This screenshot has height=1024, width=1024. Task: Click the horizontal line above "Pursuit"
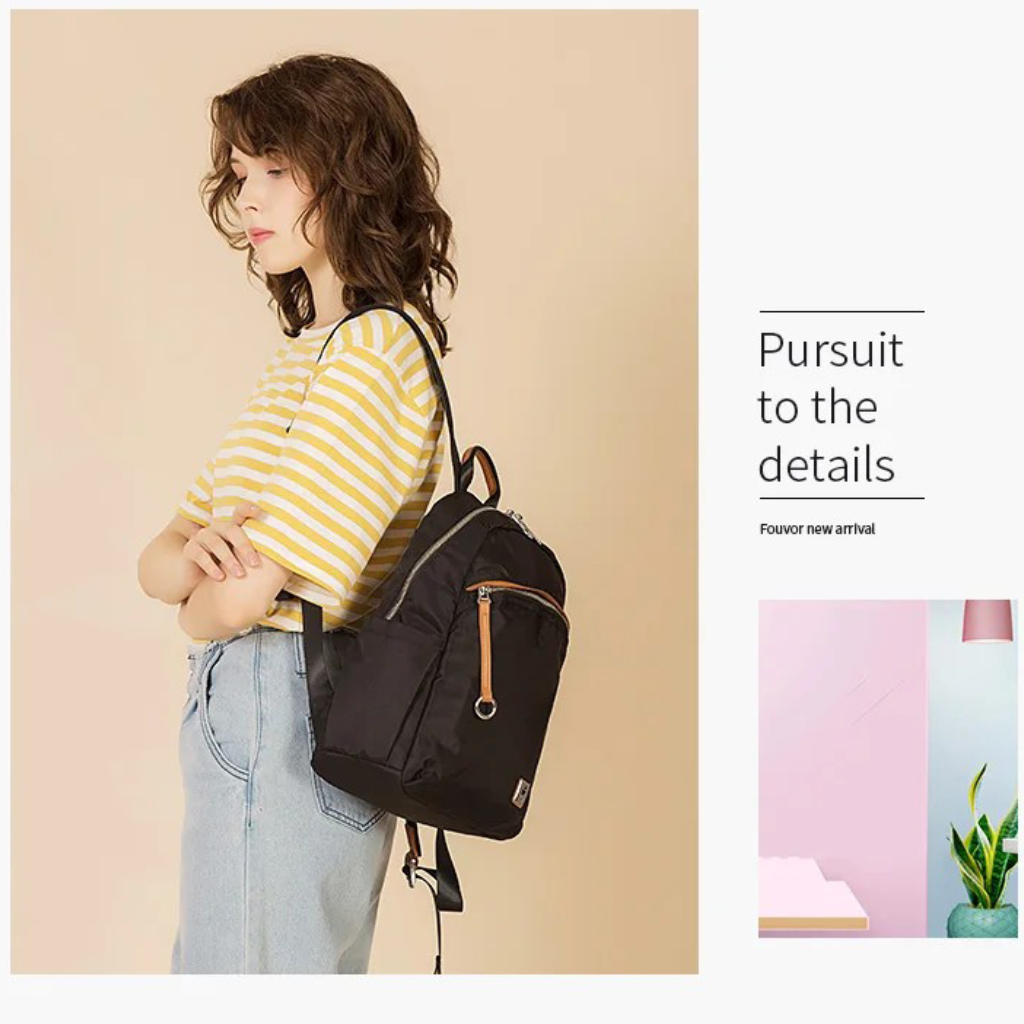point(841,312)
